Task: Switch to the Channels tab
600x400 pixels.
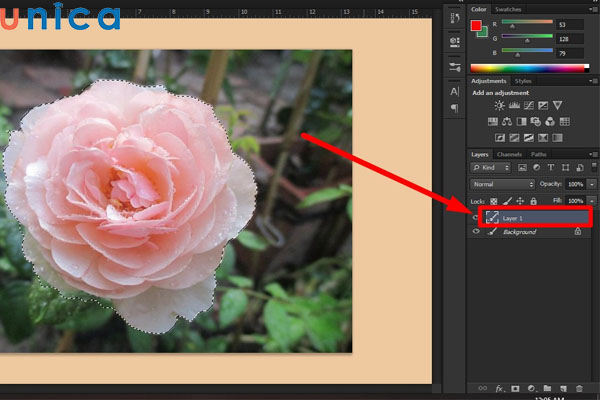Action: [509, 155]
